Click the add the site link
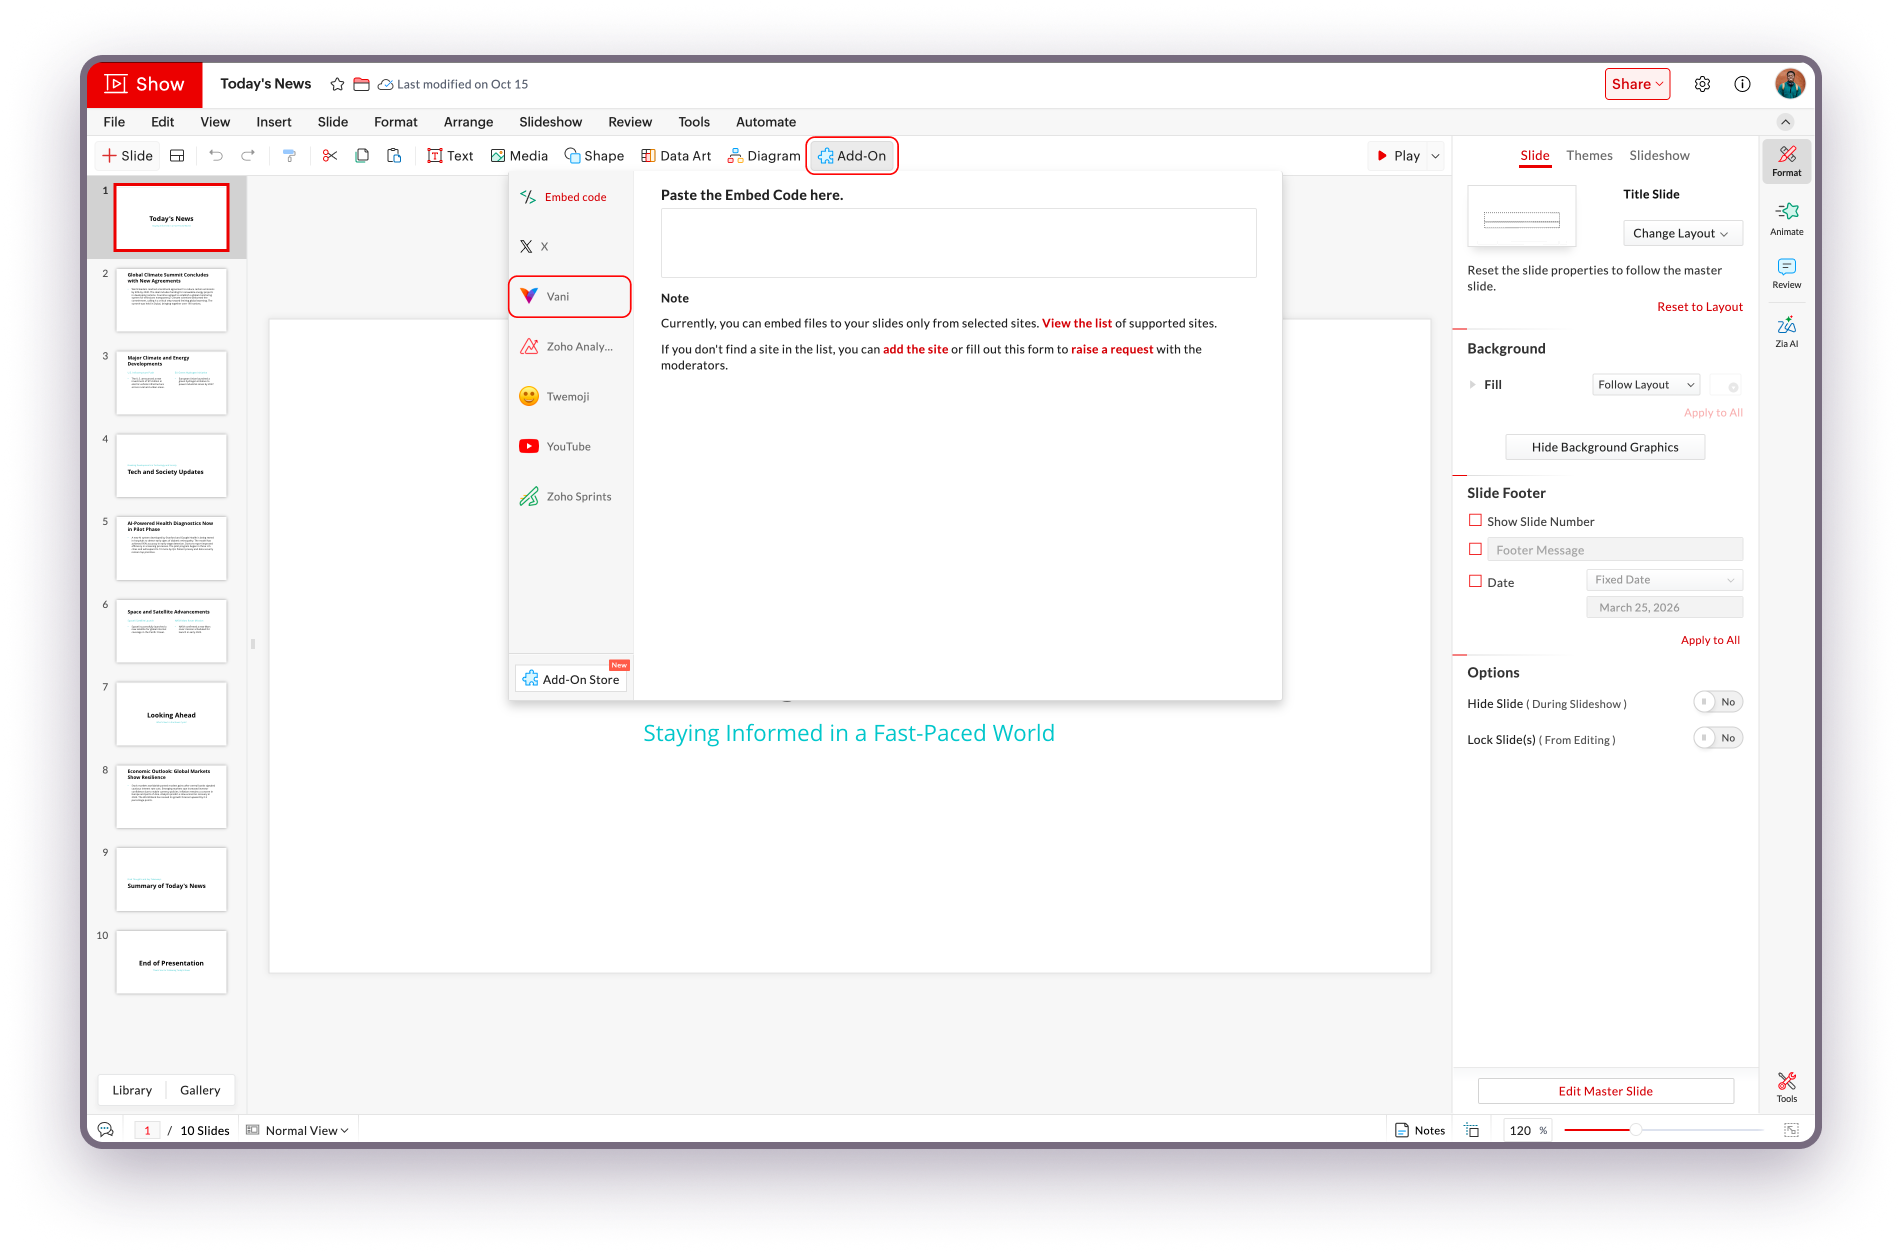1902x1254 pixels. [915, 349]
